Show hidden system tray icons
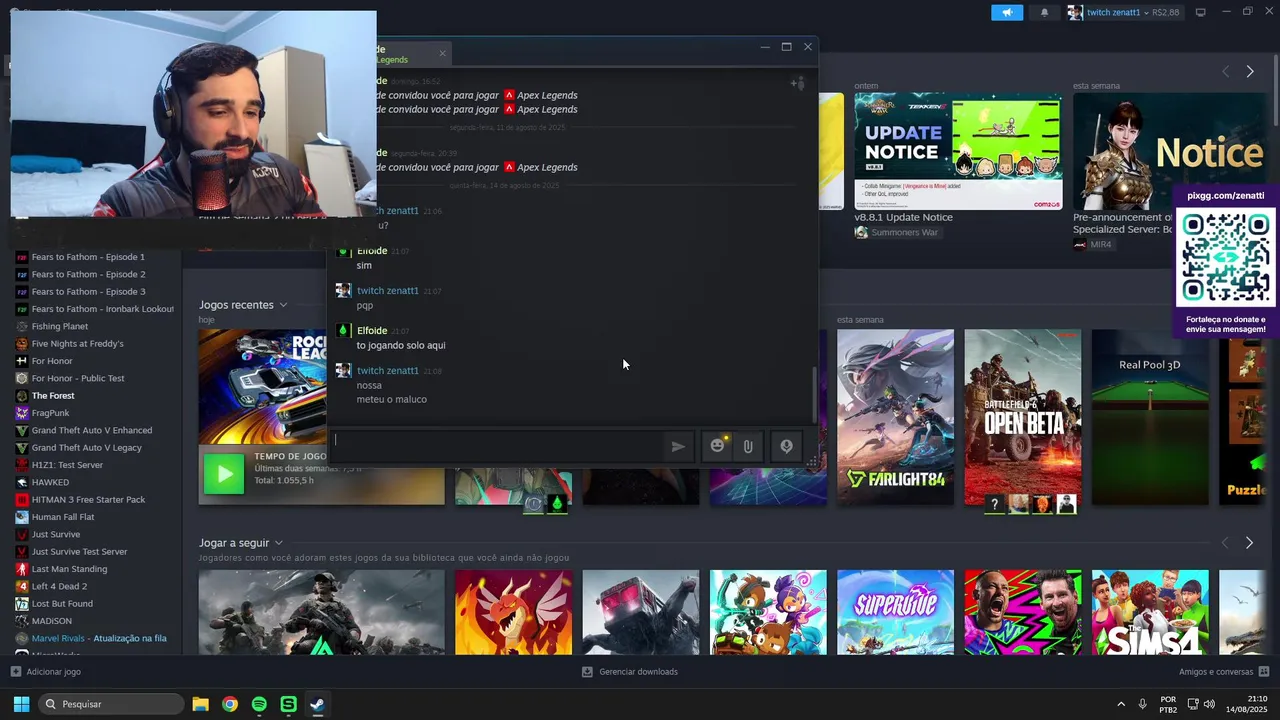The image size is (1280, 720). 1120,704
